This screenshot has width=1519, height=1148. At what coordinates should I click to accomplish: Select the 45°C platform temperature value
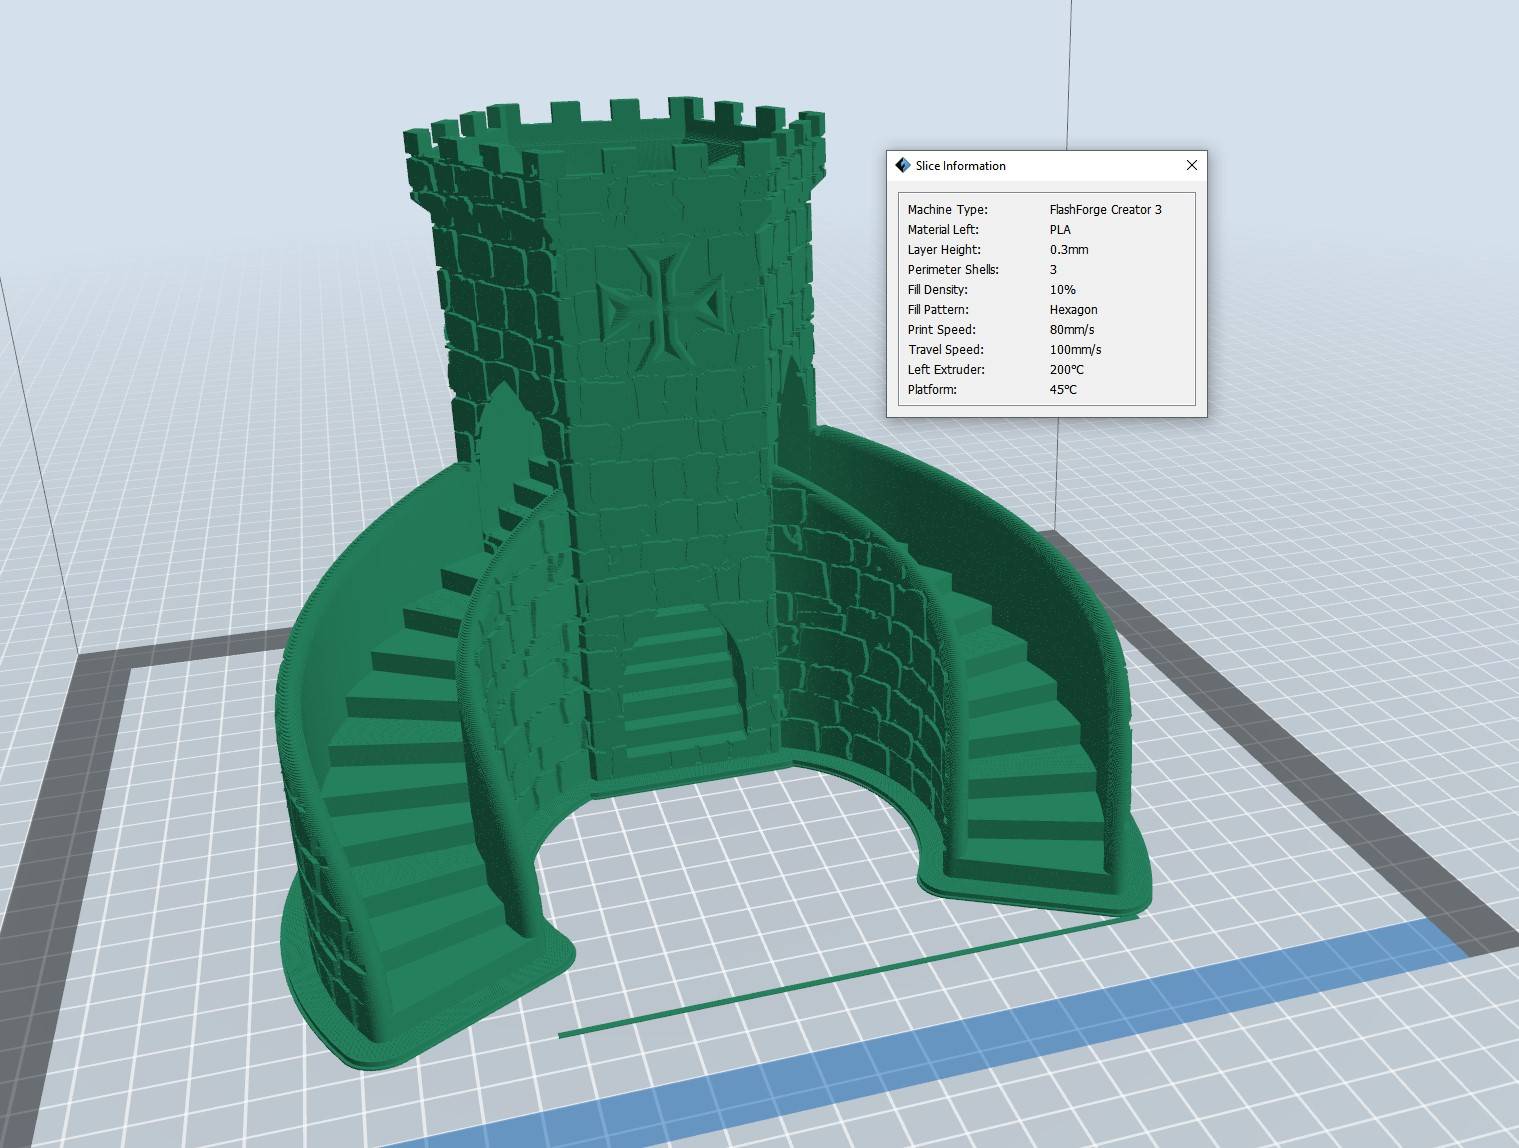click(1063, 390)
